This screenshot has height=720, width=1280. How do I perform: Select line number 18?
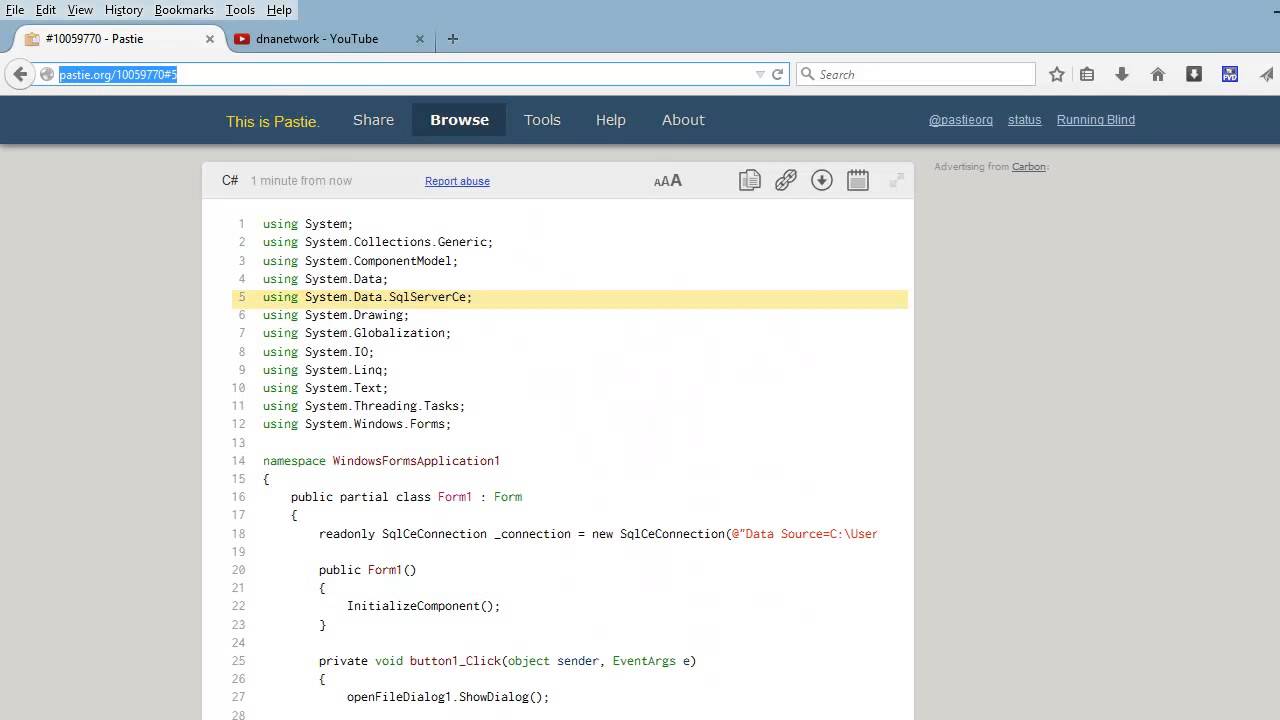238,534
